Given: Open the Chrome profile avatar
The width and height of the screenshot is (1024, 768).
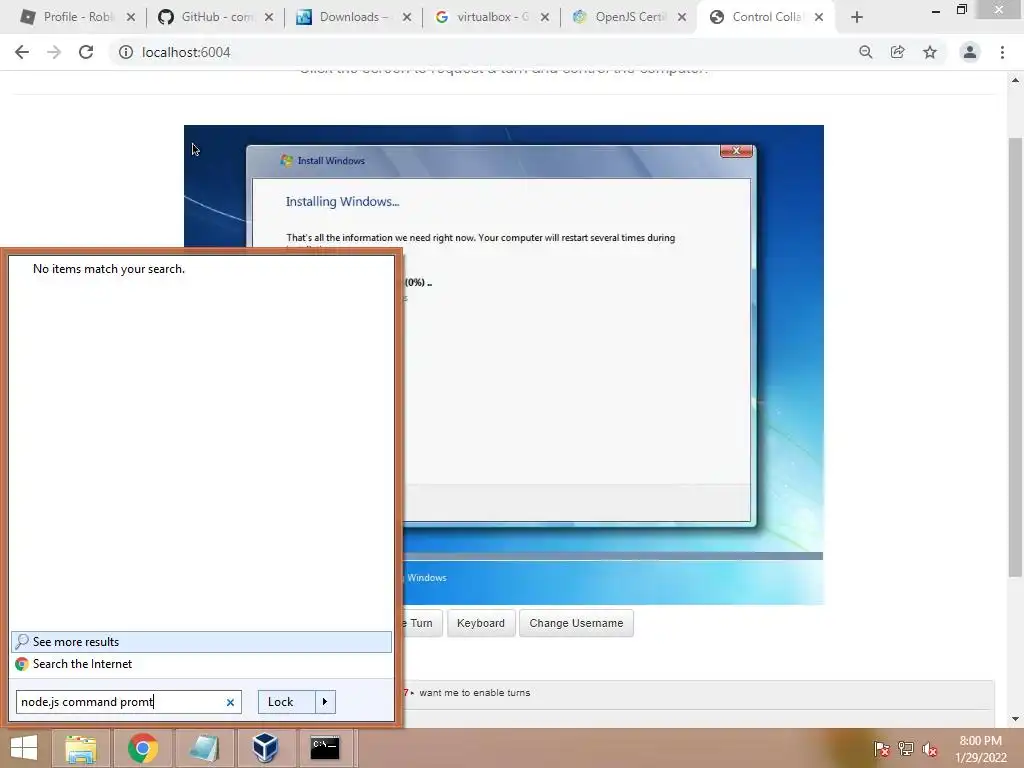Looking at the screenshot, I should [x=970, y=52].
